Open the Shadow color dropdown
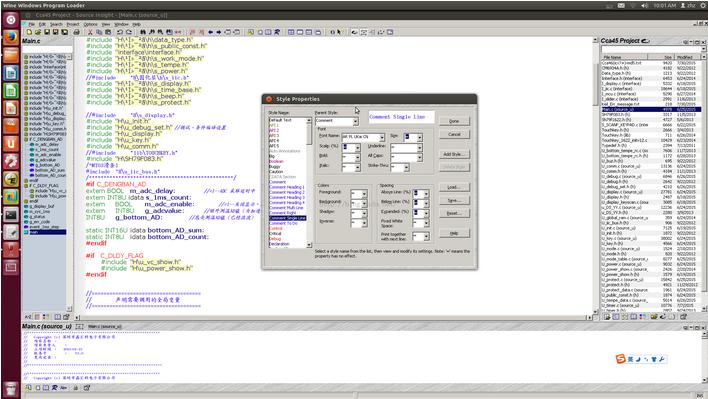Screen dimensions: 708x399 click(x=364, y=213)
